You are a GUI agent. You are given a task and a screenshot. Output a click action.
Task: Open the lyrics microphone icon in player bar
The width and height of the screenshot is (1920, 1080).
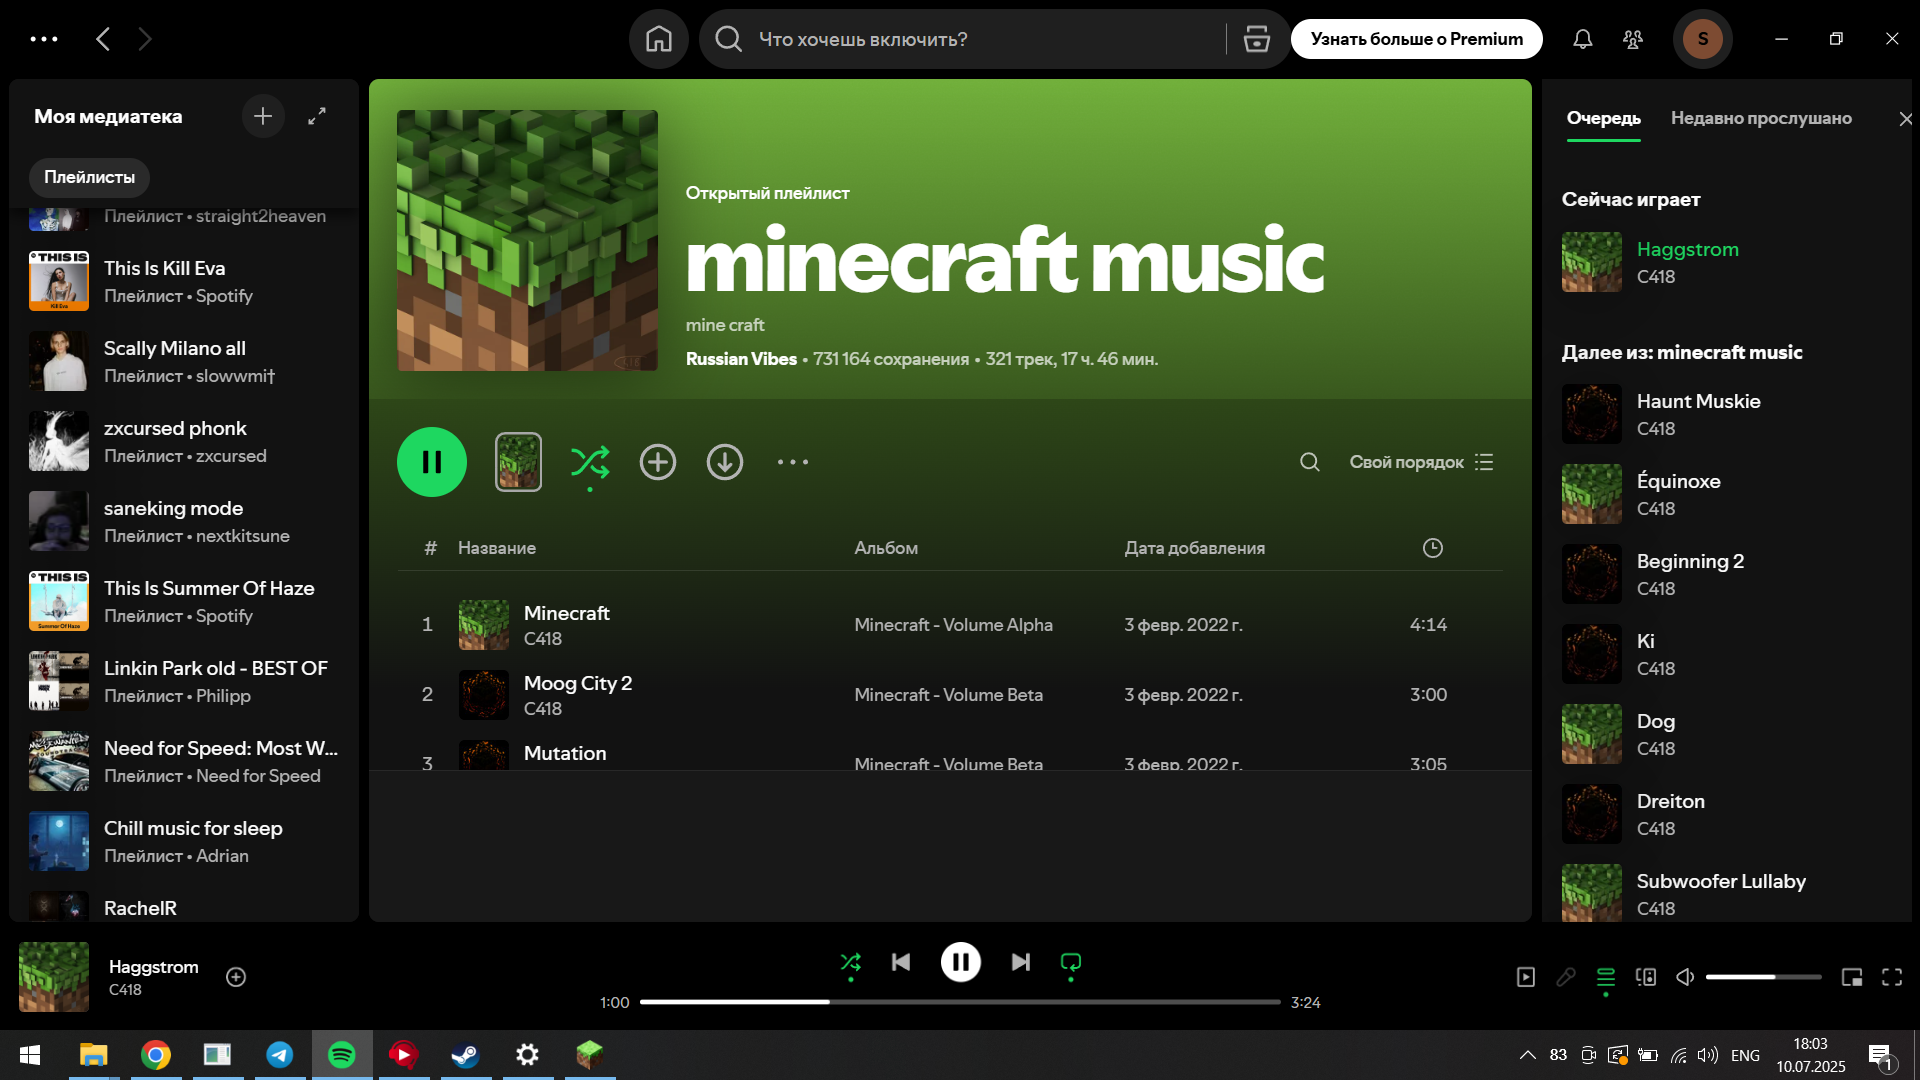pyautogui.click(x=1566, y=977)
